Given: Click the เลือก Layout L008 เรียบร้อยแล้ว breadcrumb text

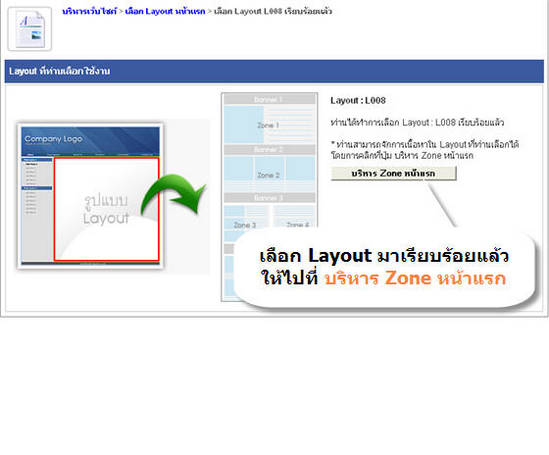Looking at the screenshot, I should click(x=273, y=11).
